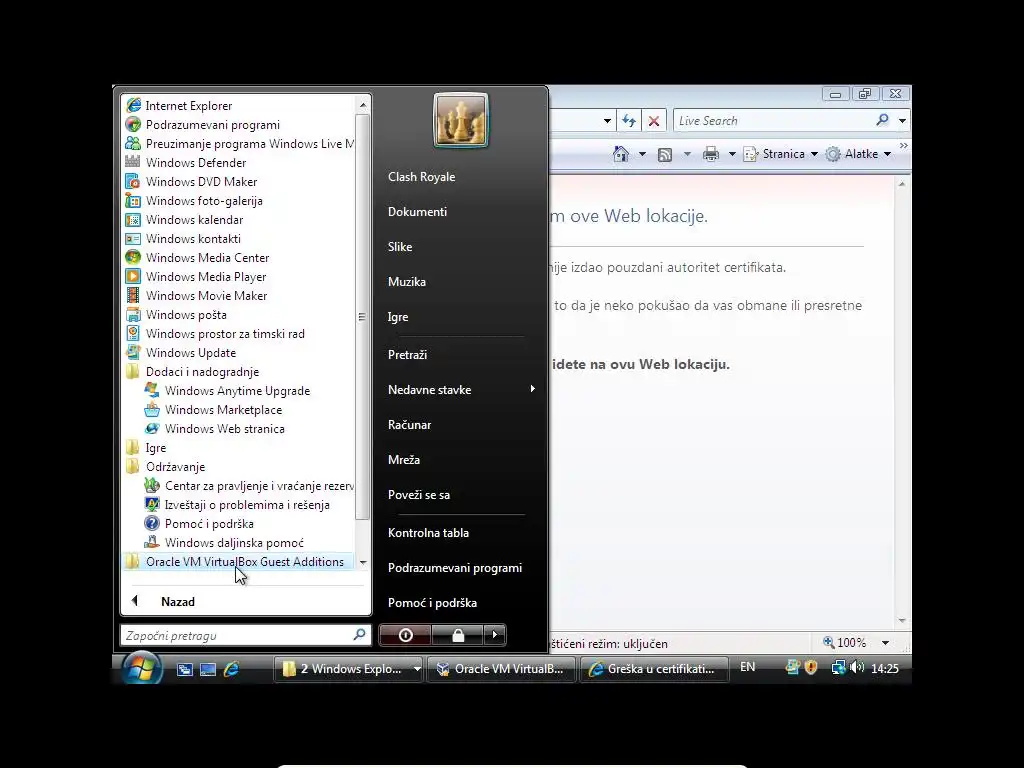Open Računar from Start menu

[409, 424]
